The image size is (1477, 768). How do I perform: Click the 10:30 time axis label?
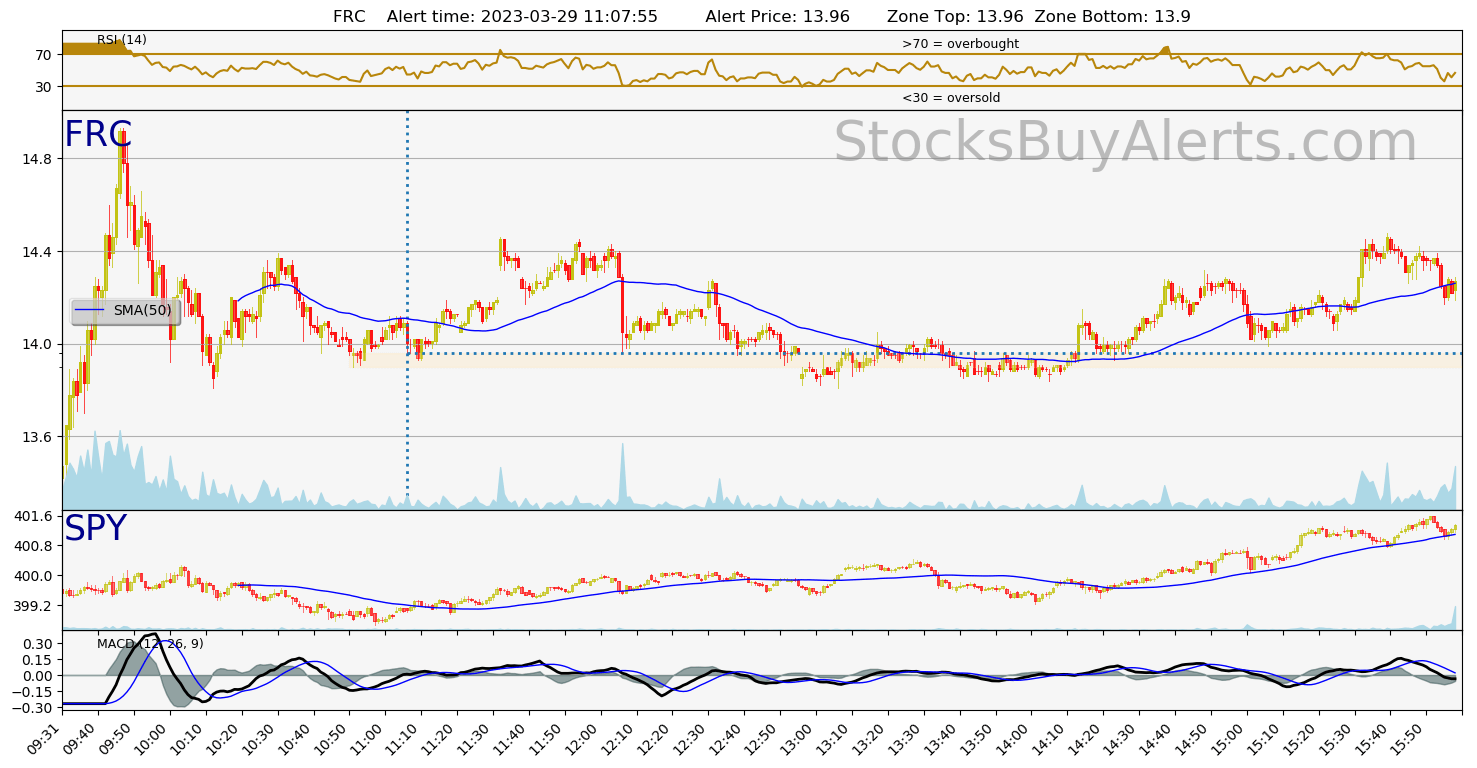pos(259,738)
